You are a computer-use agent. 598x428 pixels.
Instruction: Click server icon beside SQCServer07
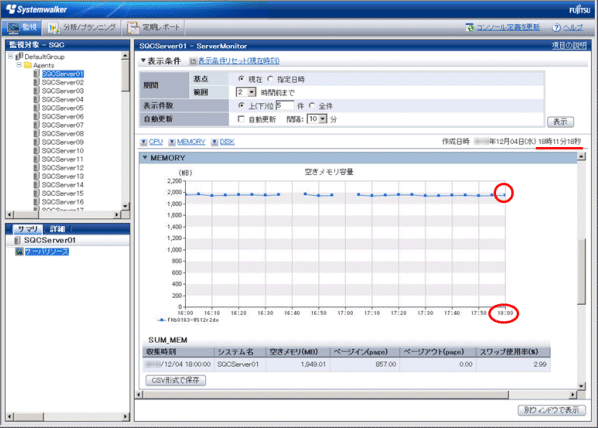click(36, 125)
